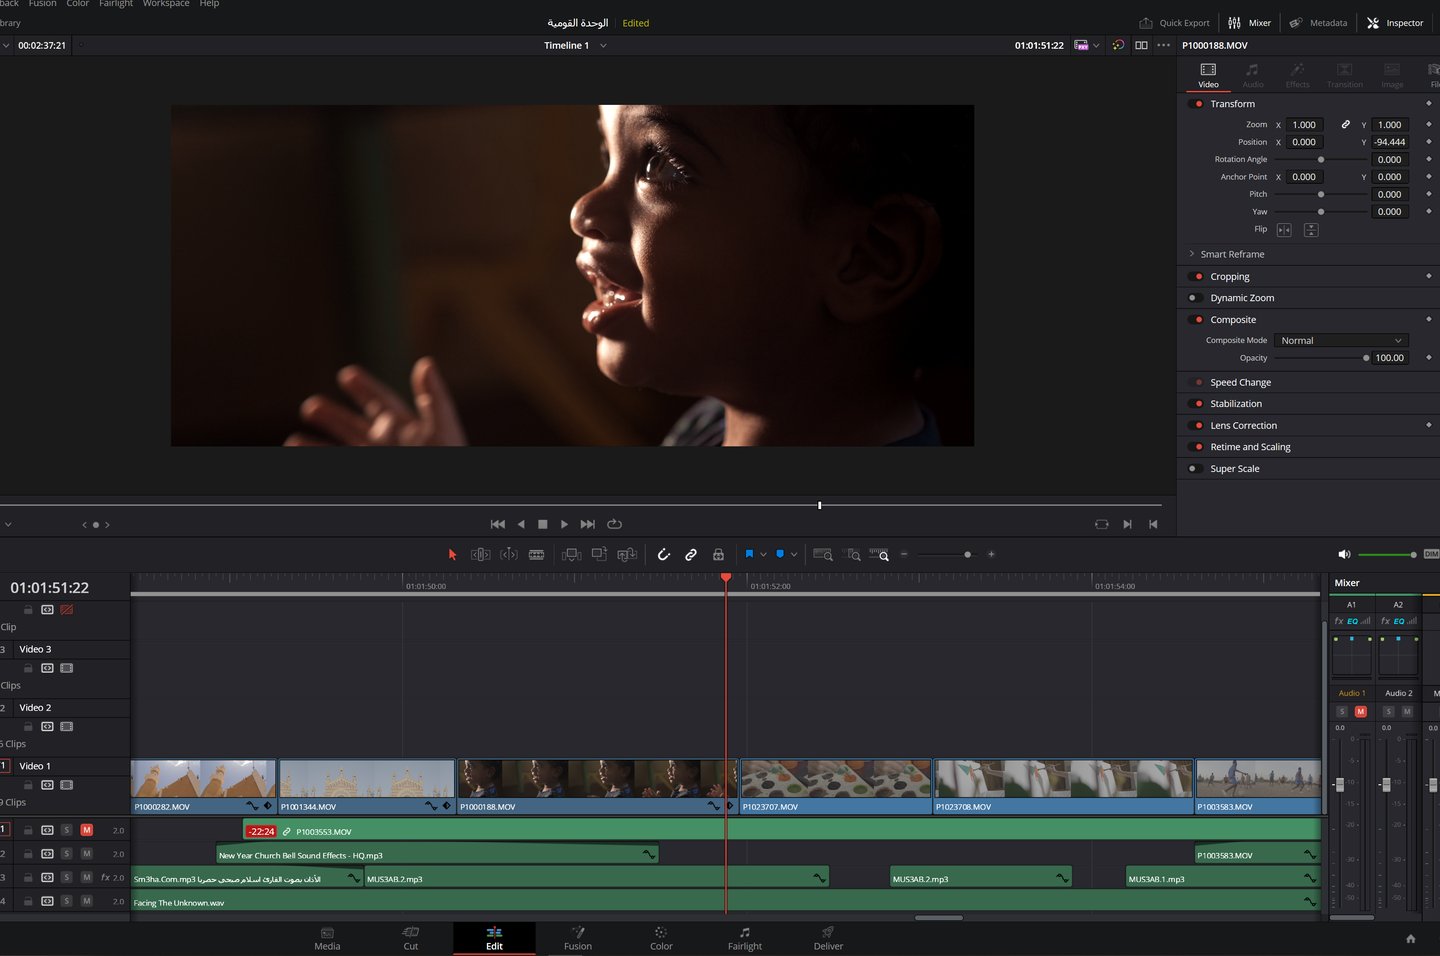Play reverse in viewer transport

pyautogui.click(x=521, y=524)
